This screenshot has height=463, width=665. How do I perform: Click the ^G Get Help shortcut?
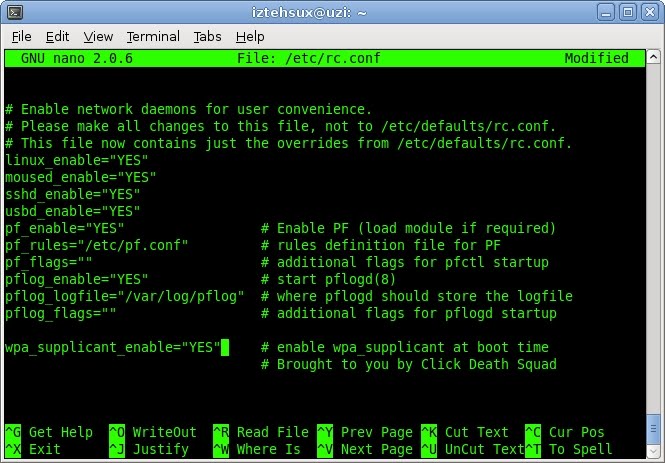tap(49, 432)
